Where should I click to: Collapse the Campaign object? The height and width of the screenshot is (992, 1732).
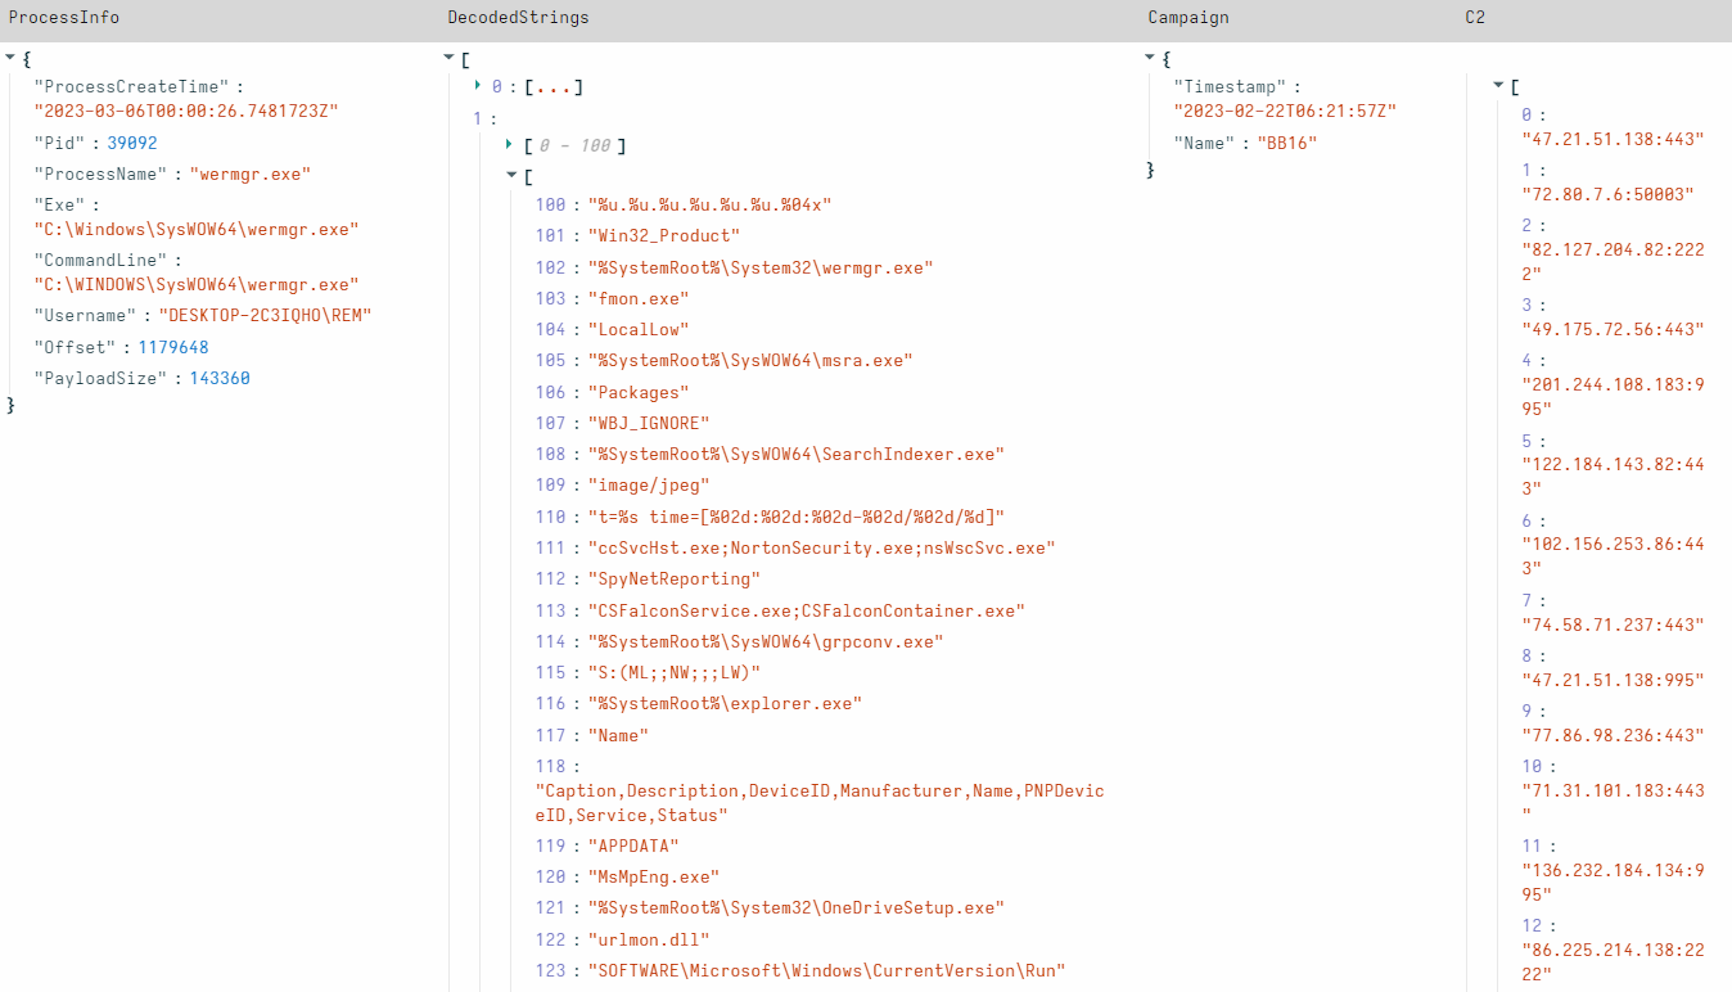1150,57
